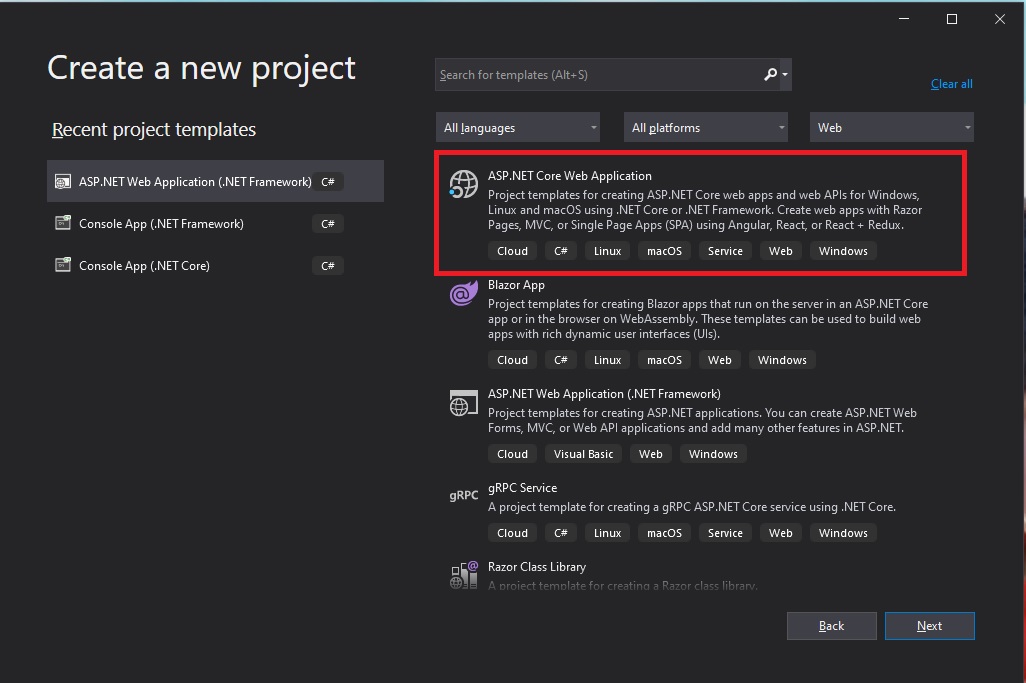
Task: Close the Create a new project window
Action: pyautogui.click(x=1000, y=19)
